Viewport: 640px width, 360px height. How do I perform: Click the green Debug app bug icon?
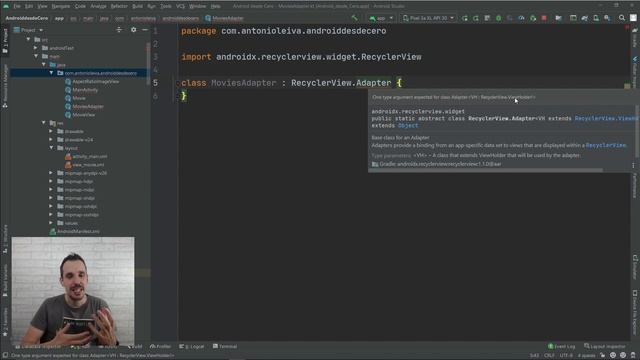(498, 18)
